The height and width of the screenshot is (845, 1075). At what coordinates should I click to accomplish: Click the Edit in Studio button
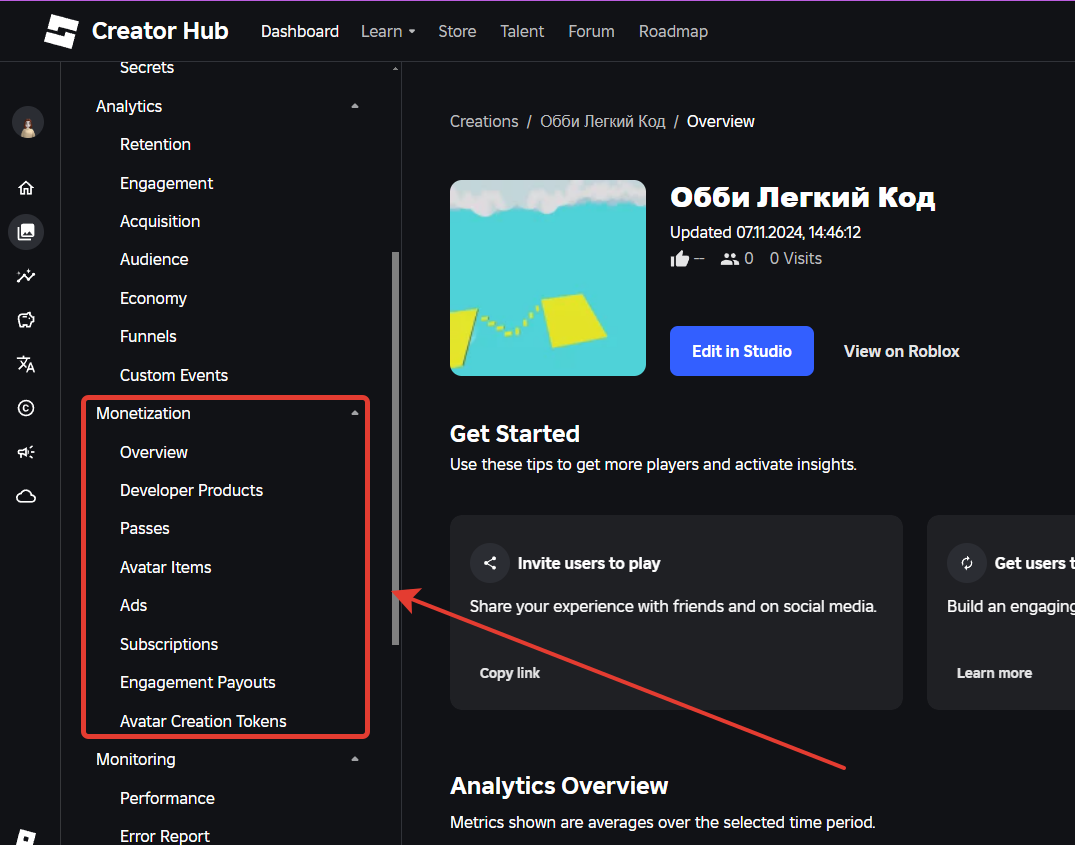742,351
